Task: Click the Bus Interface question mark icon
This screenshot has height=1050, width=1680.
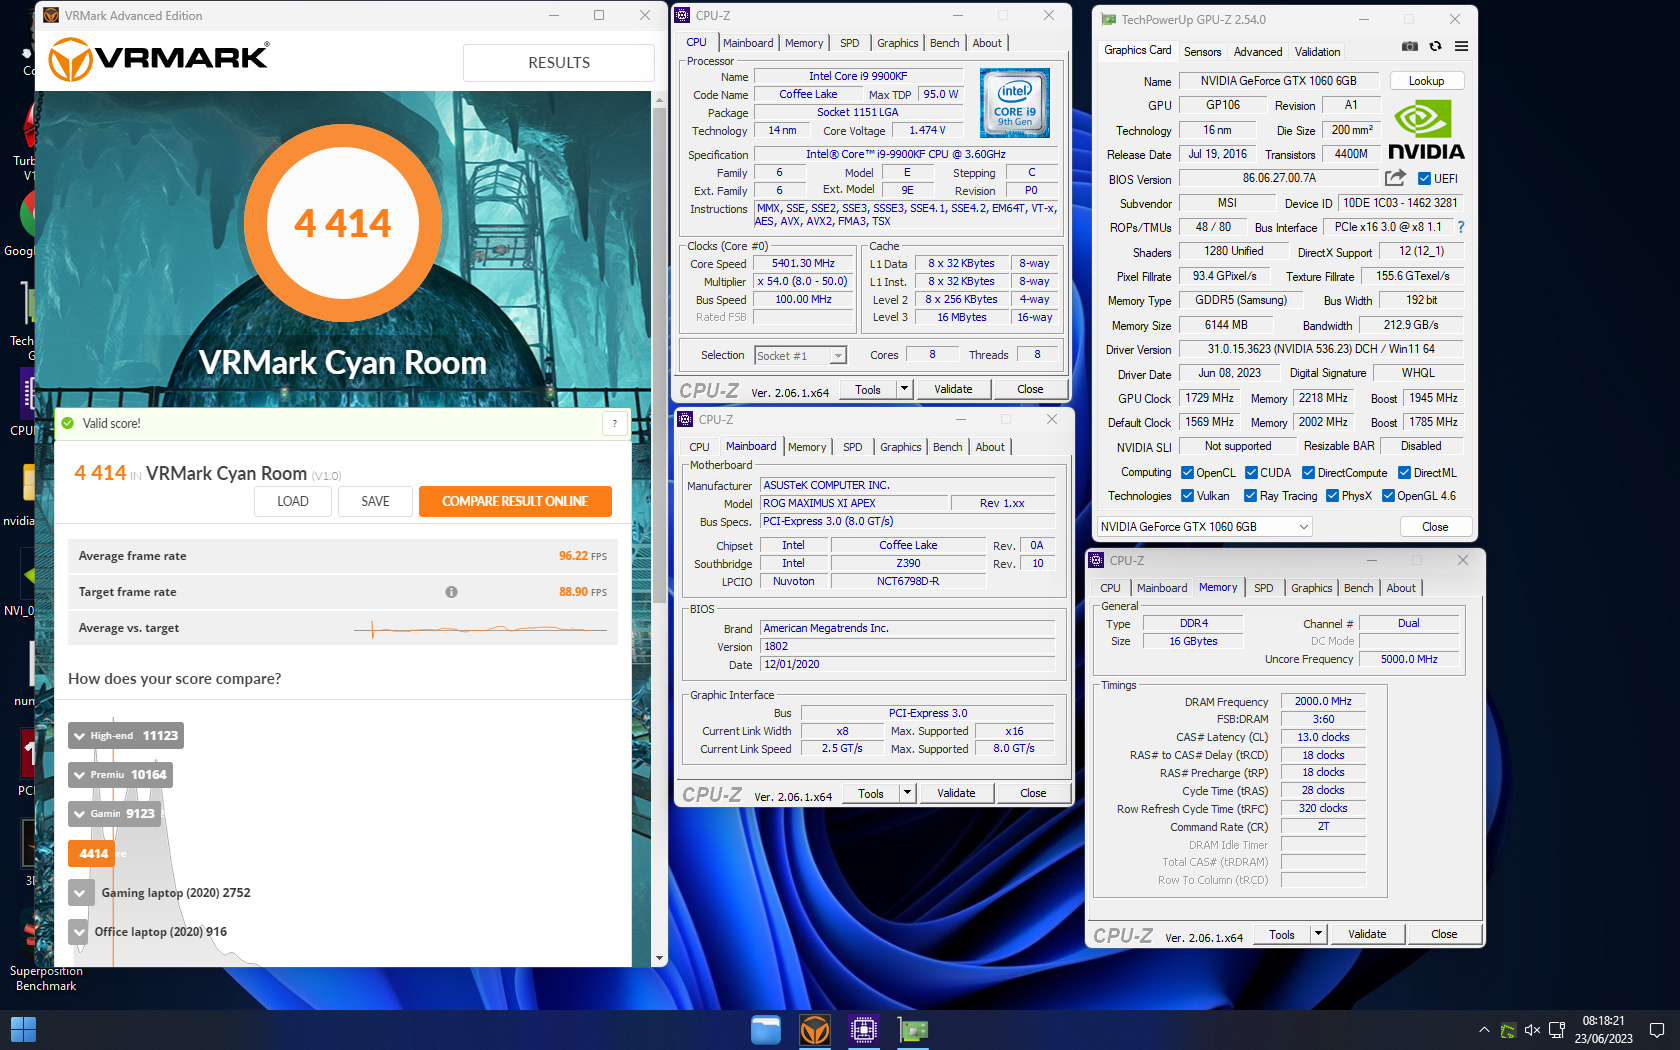Action: tap(1461, 227)
